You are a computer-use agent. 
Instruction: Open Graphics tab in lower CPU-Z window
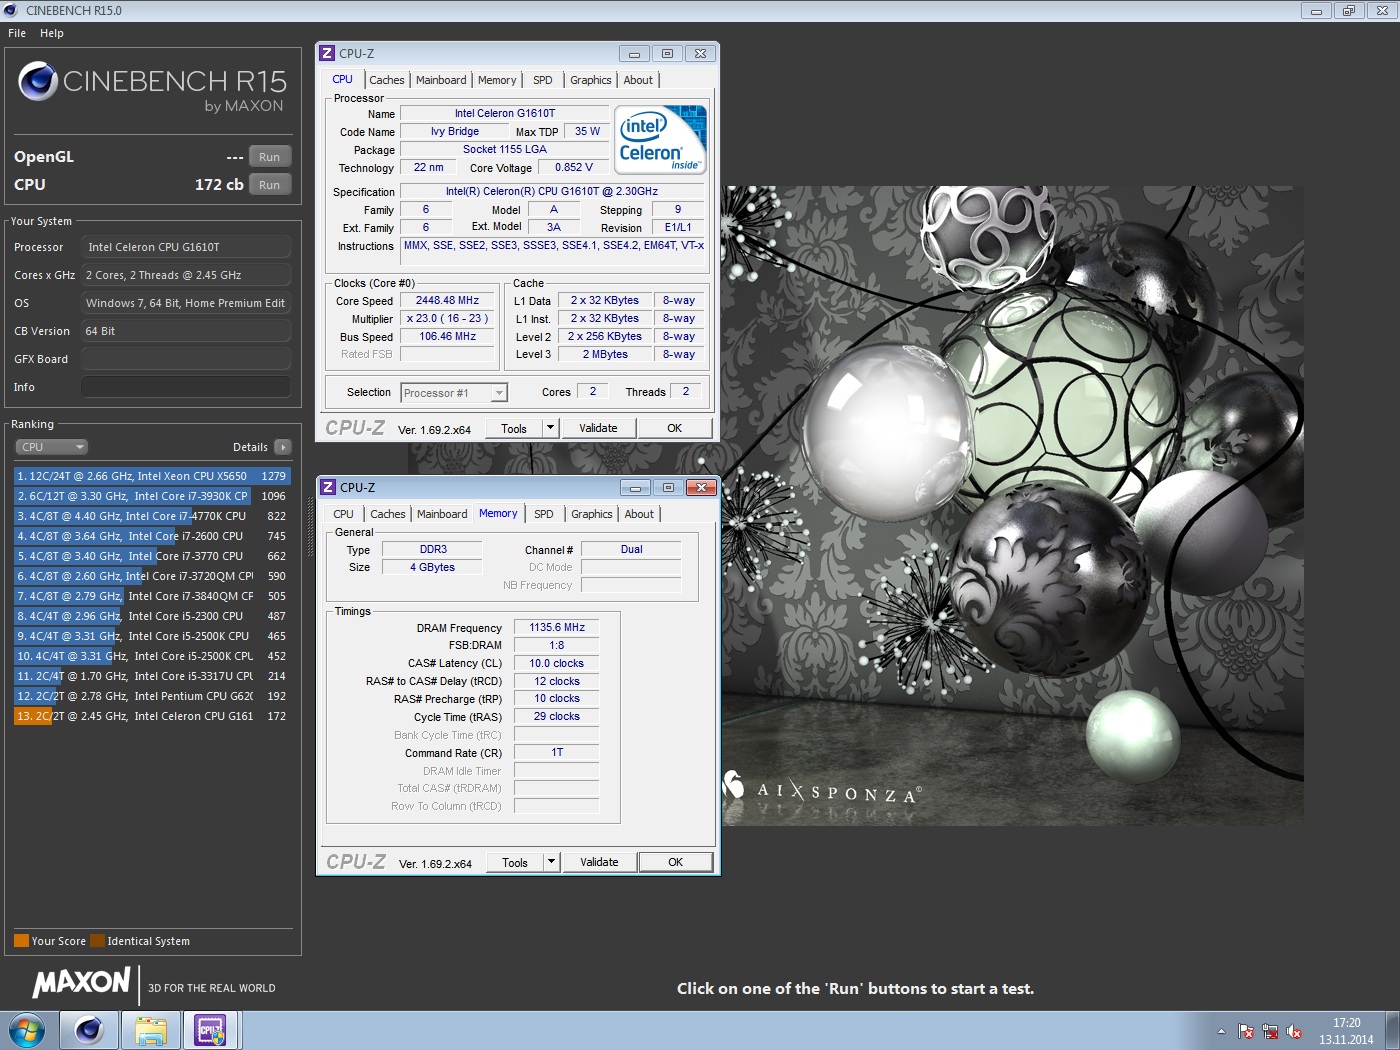(592, 514)
